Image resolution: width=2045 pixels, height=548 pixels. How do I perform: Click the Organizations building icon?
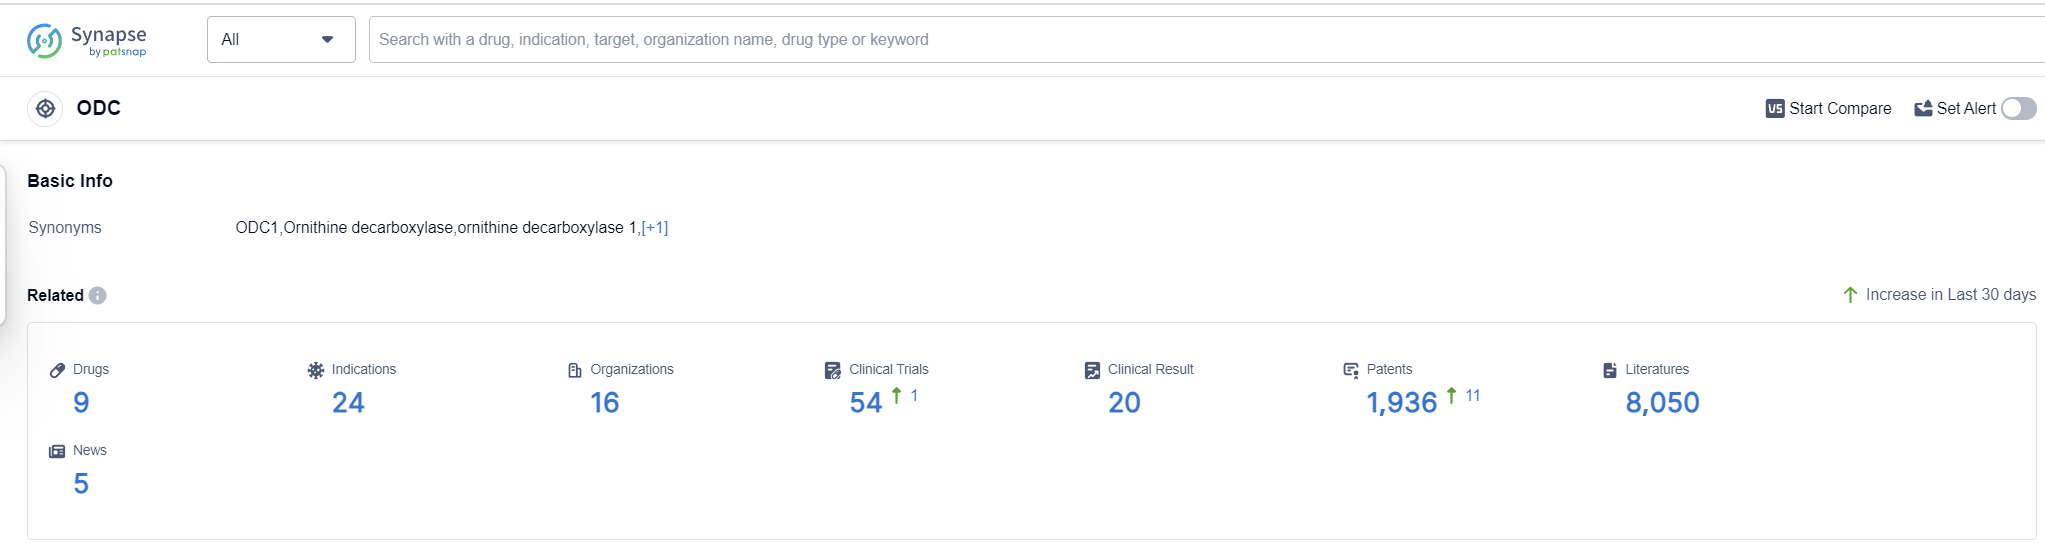pyautogui.click(x=574, y=370)
